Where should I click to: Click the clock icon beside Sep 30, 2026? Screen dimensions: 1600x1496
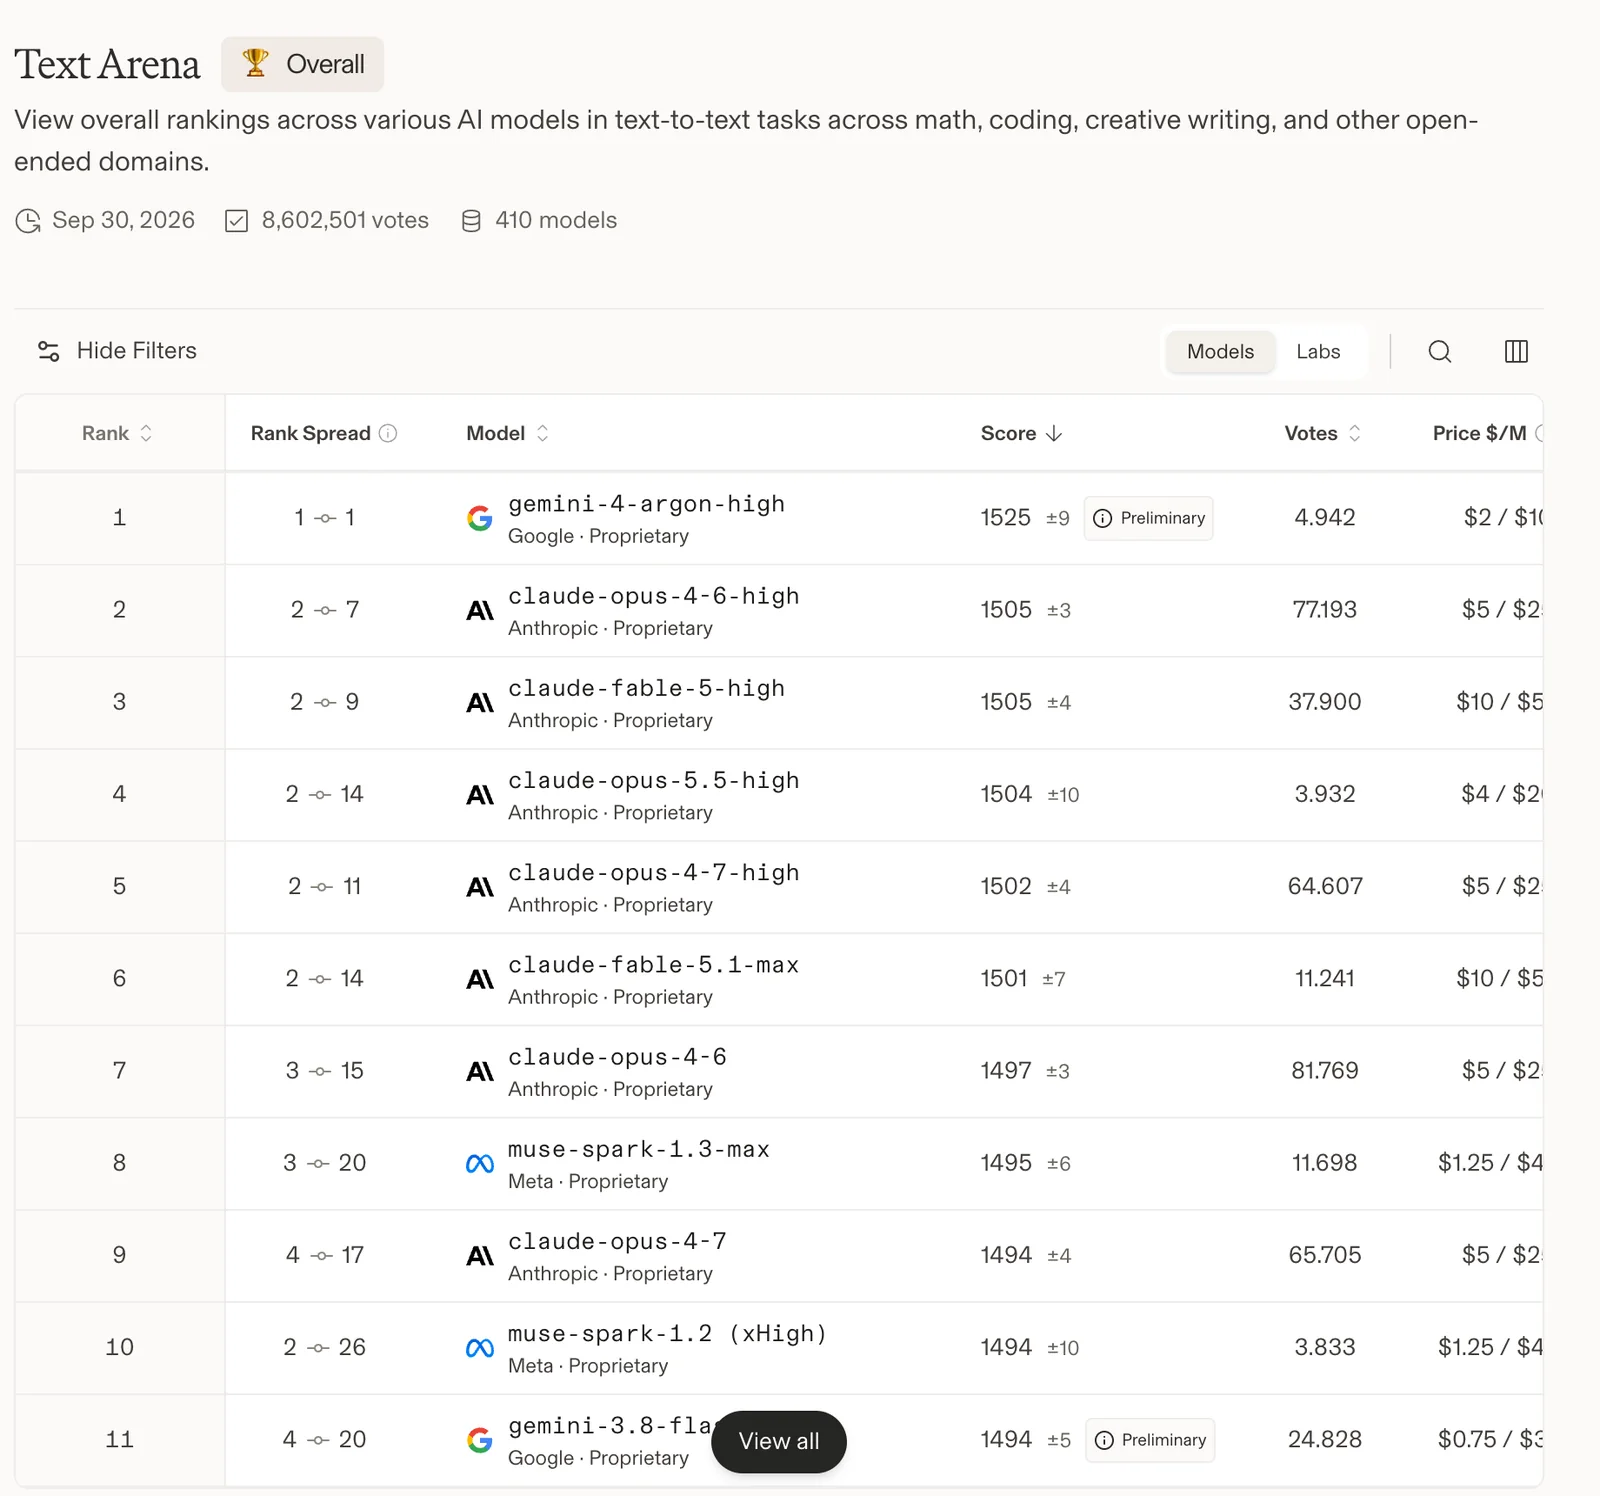28,221
